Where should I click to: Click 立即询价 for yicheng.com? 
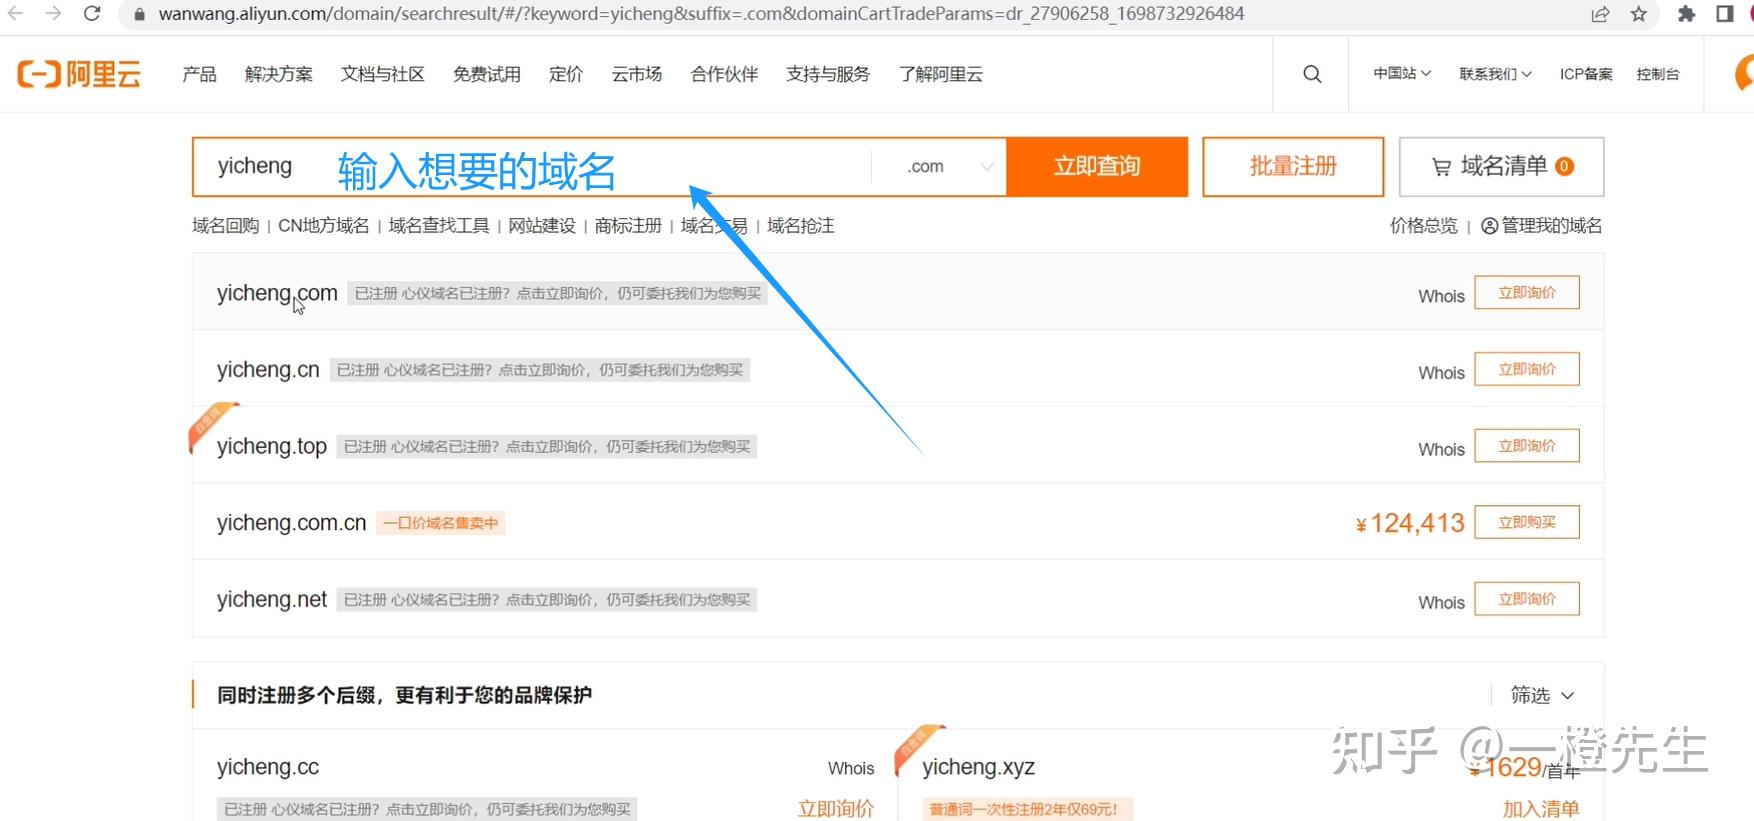[1527, 293]
